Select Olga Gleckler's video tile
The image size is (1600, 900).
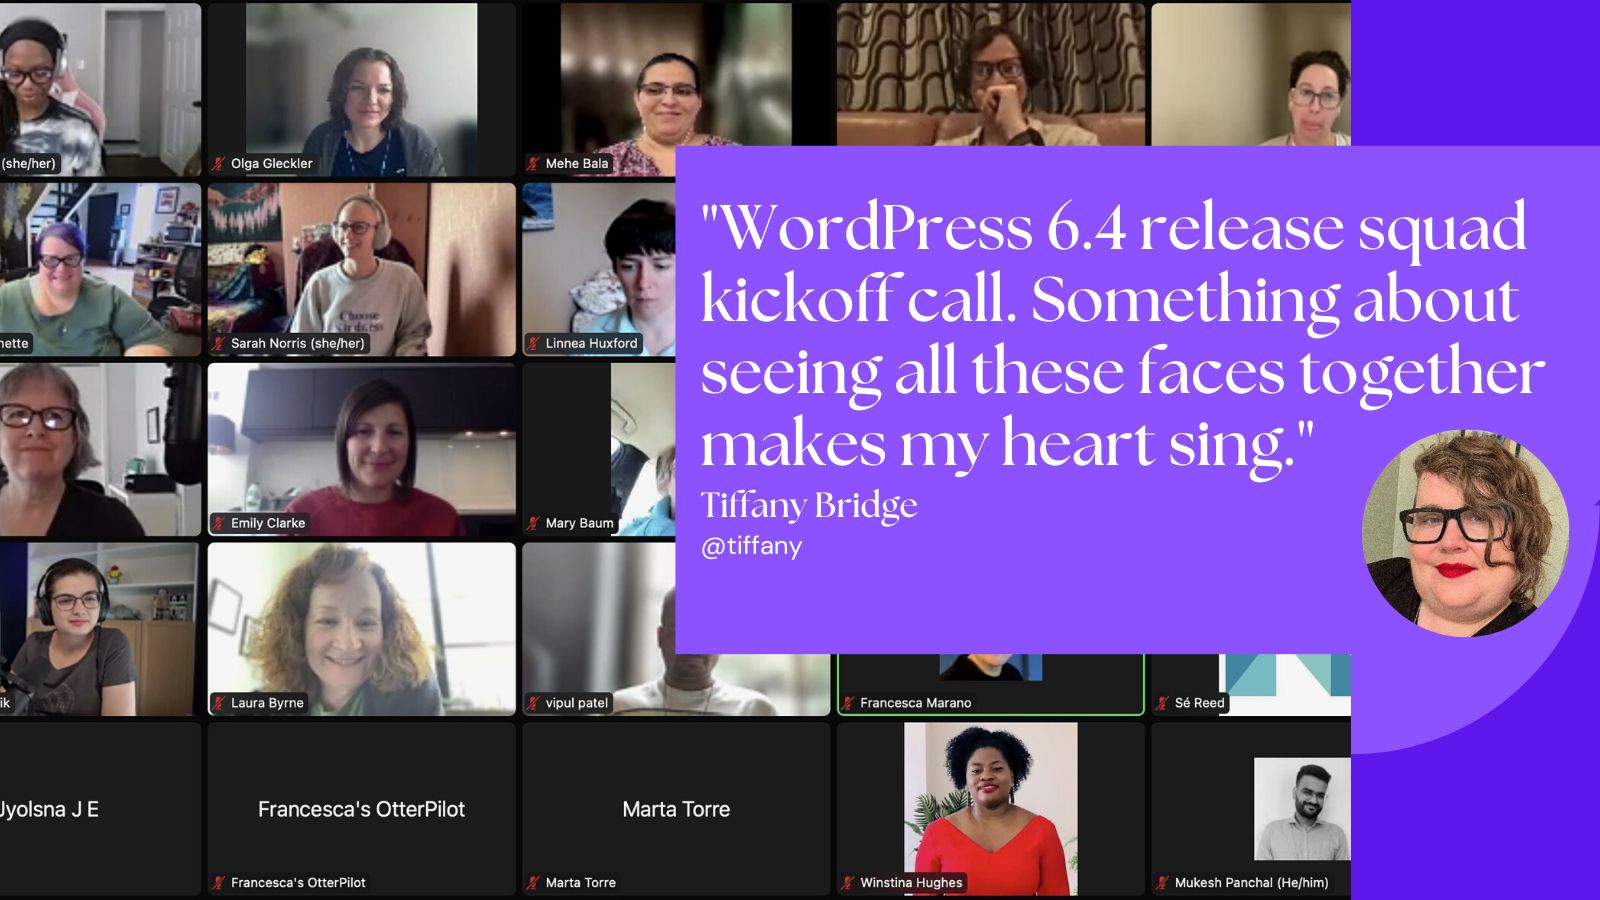point(361,90)
